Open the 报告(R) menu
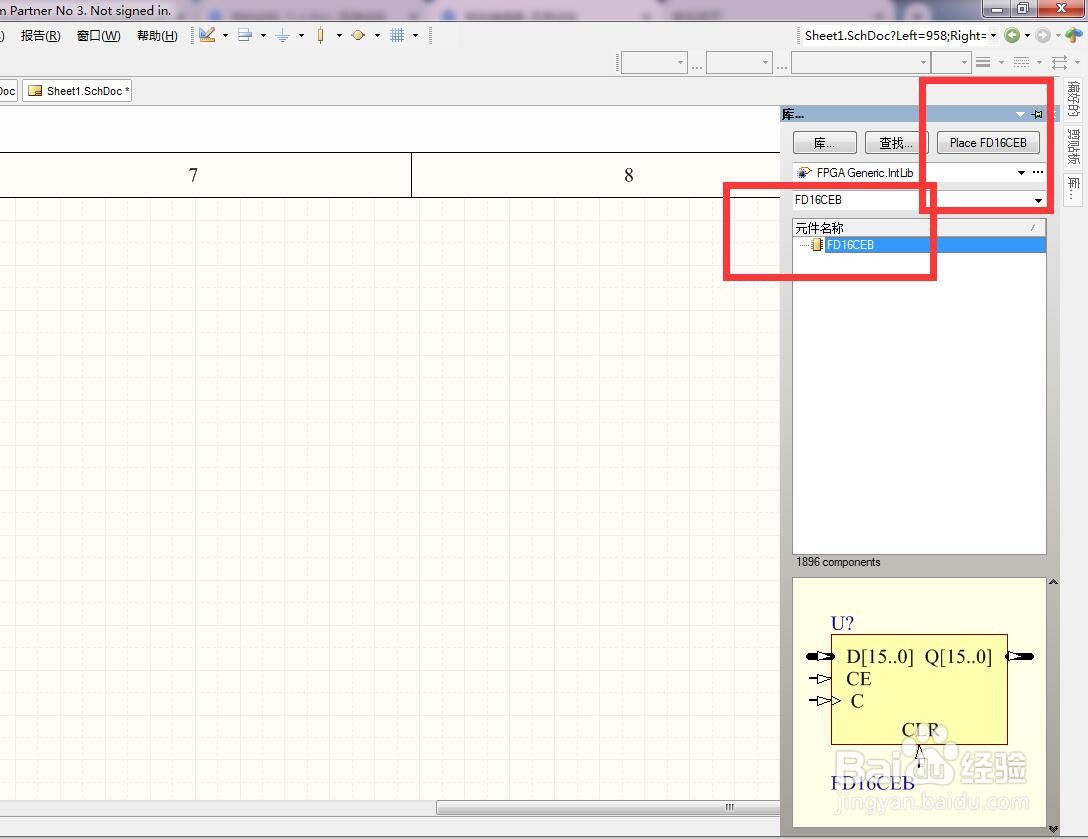The width and height of the screenshot is (1088, 839). [40, 35]
